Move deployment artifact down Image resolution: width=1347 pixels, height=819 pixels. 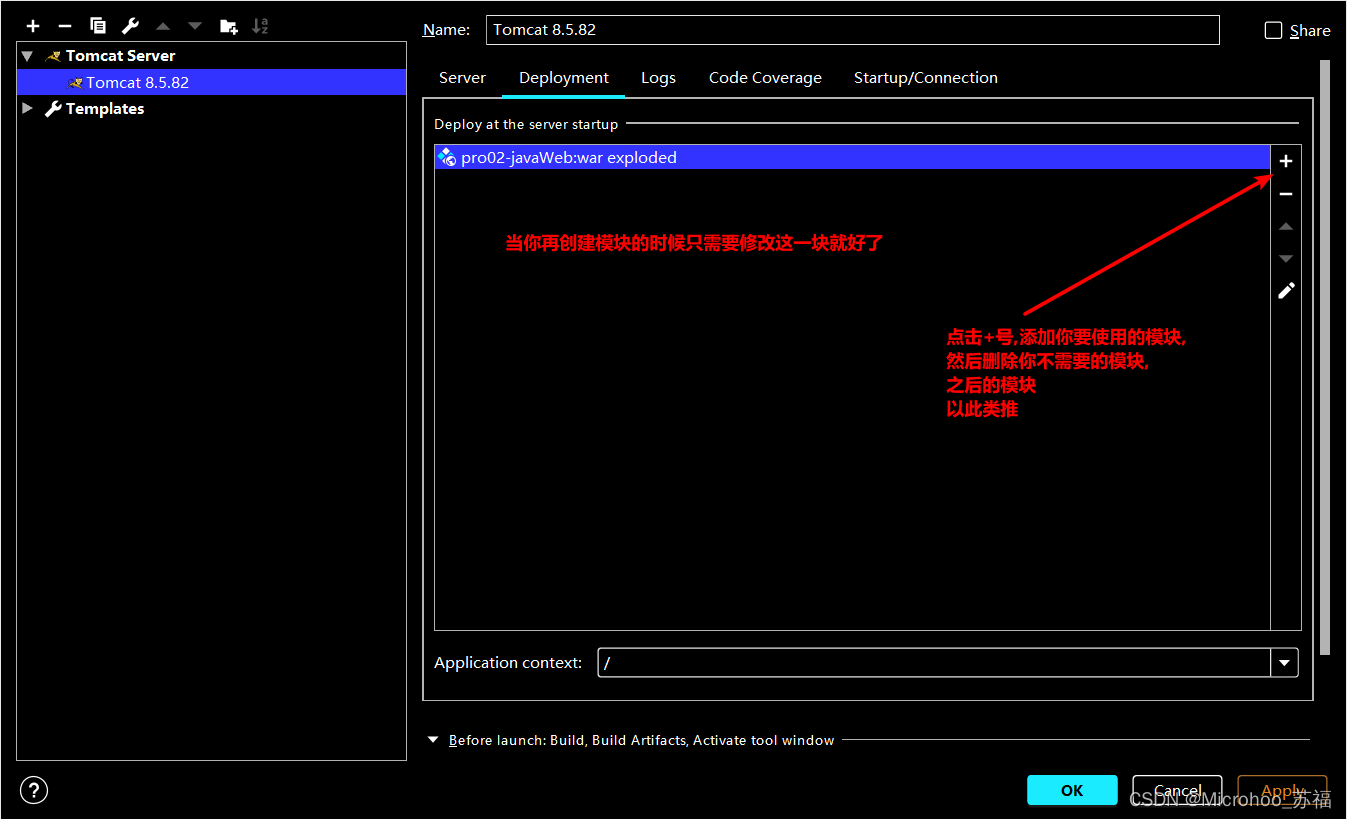click(x=1286, y=259)
